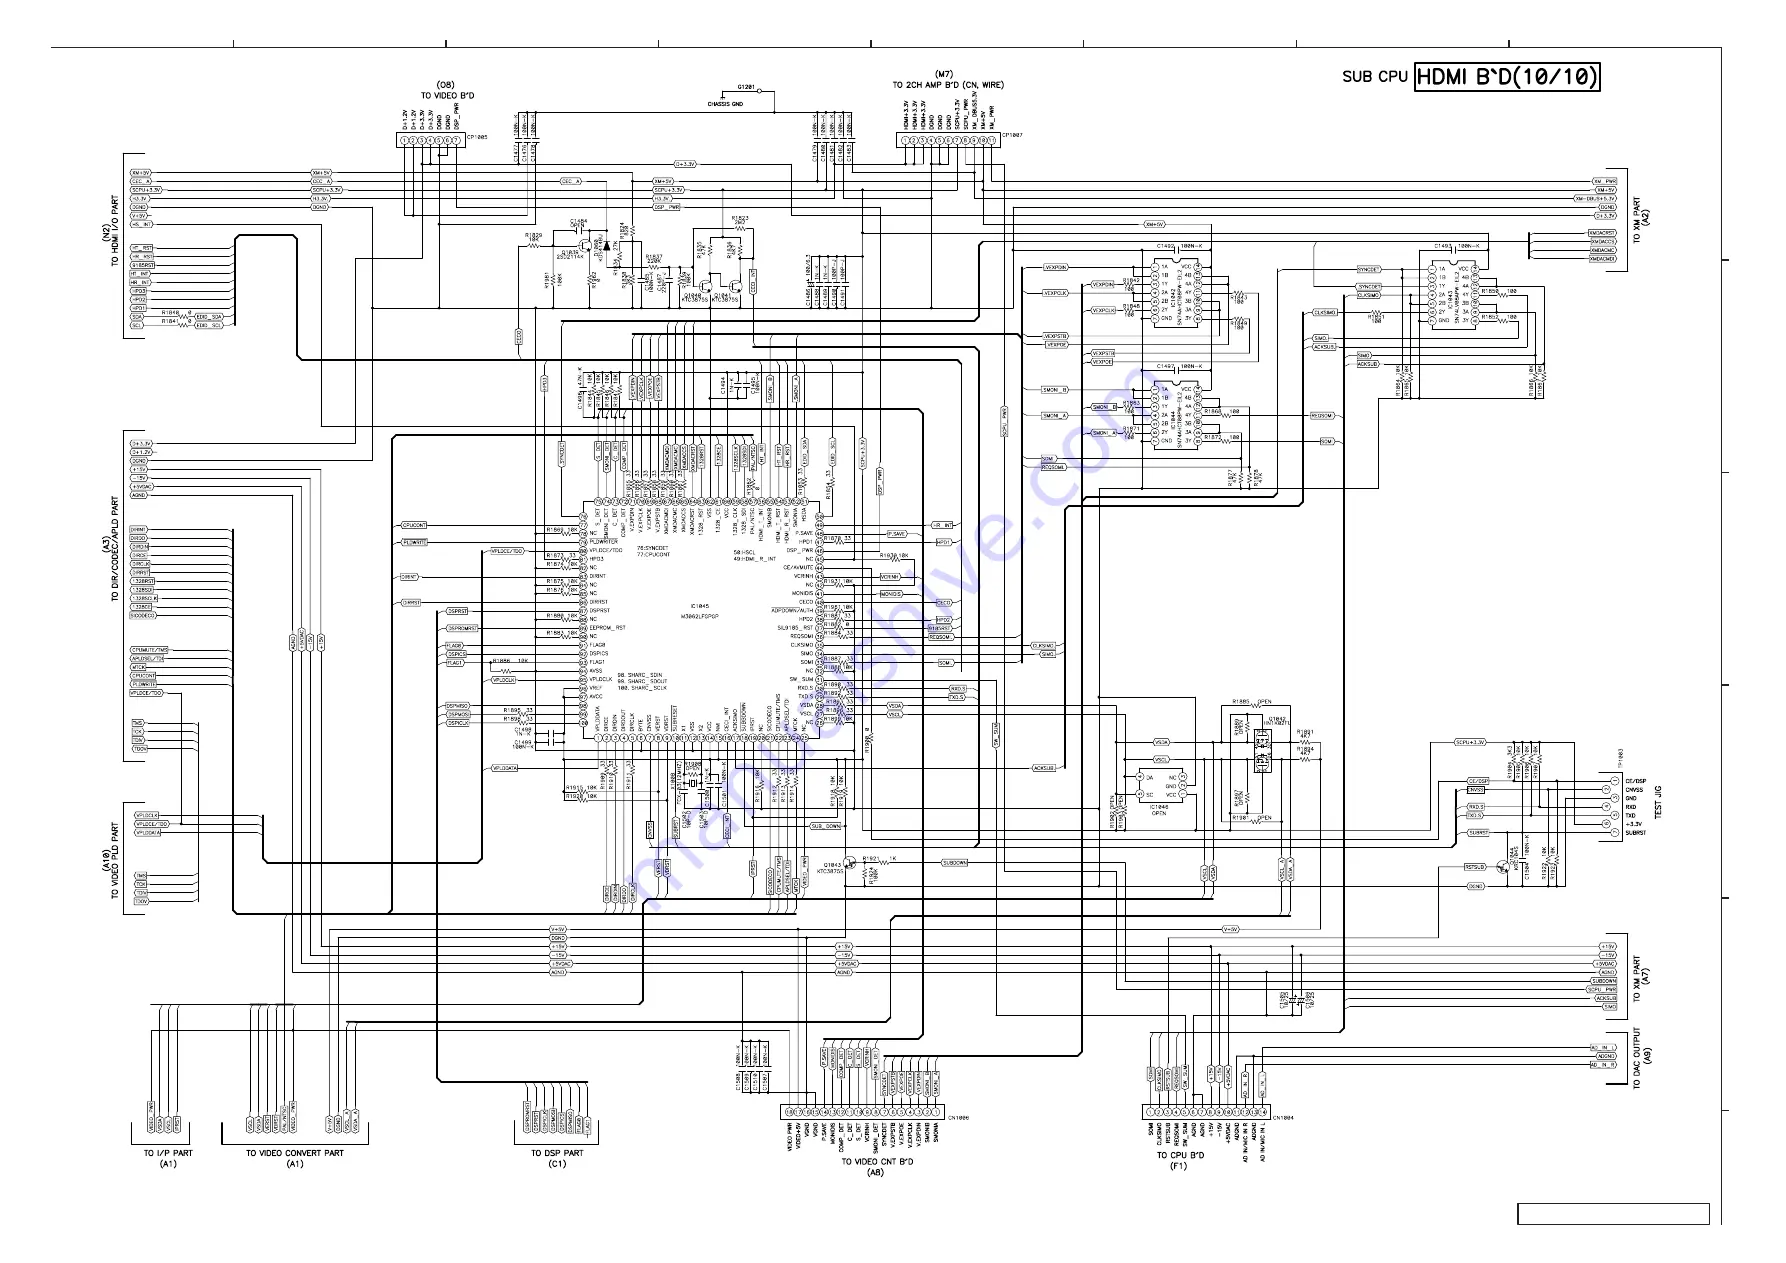The width and height of the screenshot is (1786, 1263).
Task: Select the 'TO HDMI I/O PART' (N2) label
Action: 115,230
